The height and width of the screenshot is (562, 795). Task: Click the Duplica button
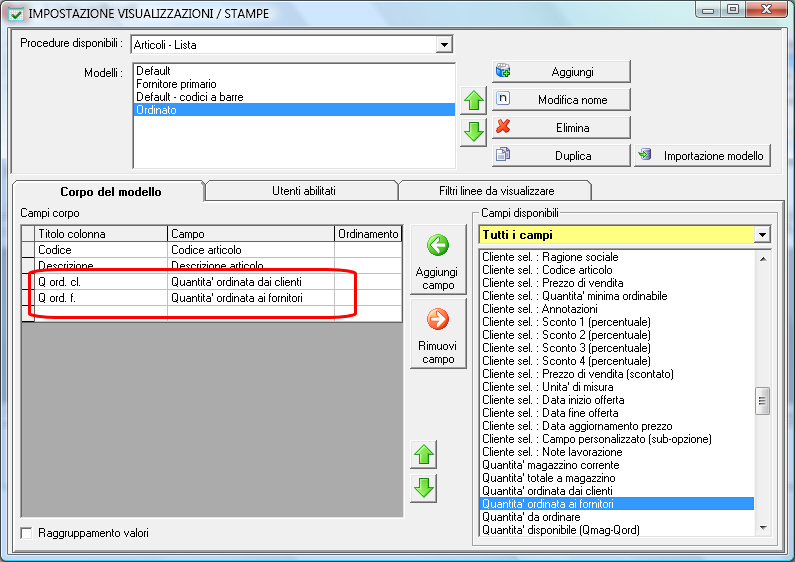tap(561, 155)
